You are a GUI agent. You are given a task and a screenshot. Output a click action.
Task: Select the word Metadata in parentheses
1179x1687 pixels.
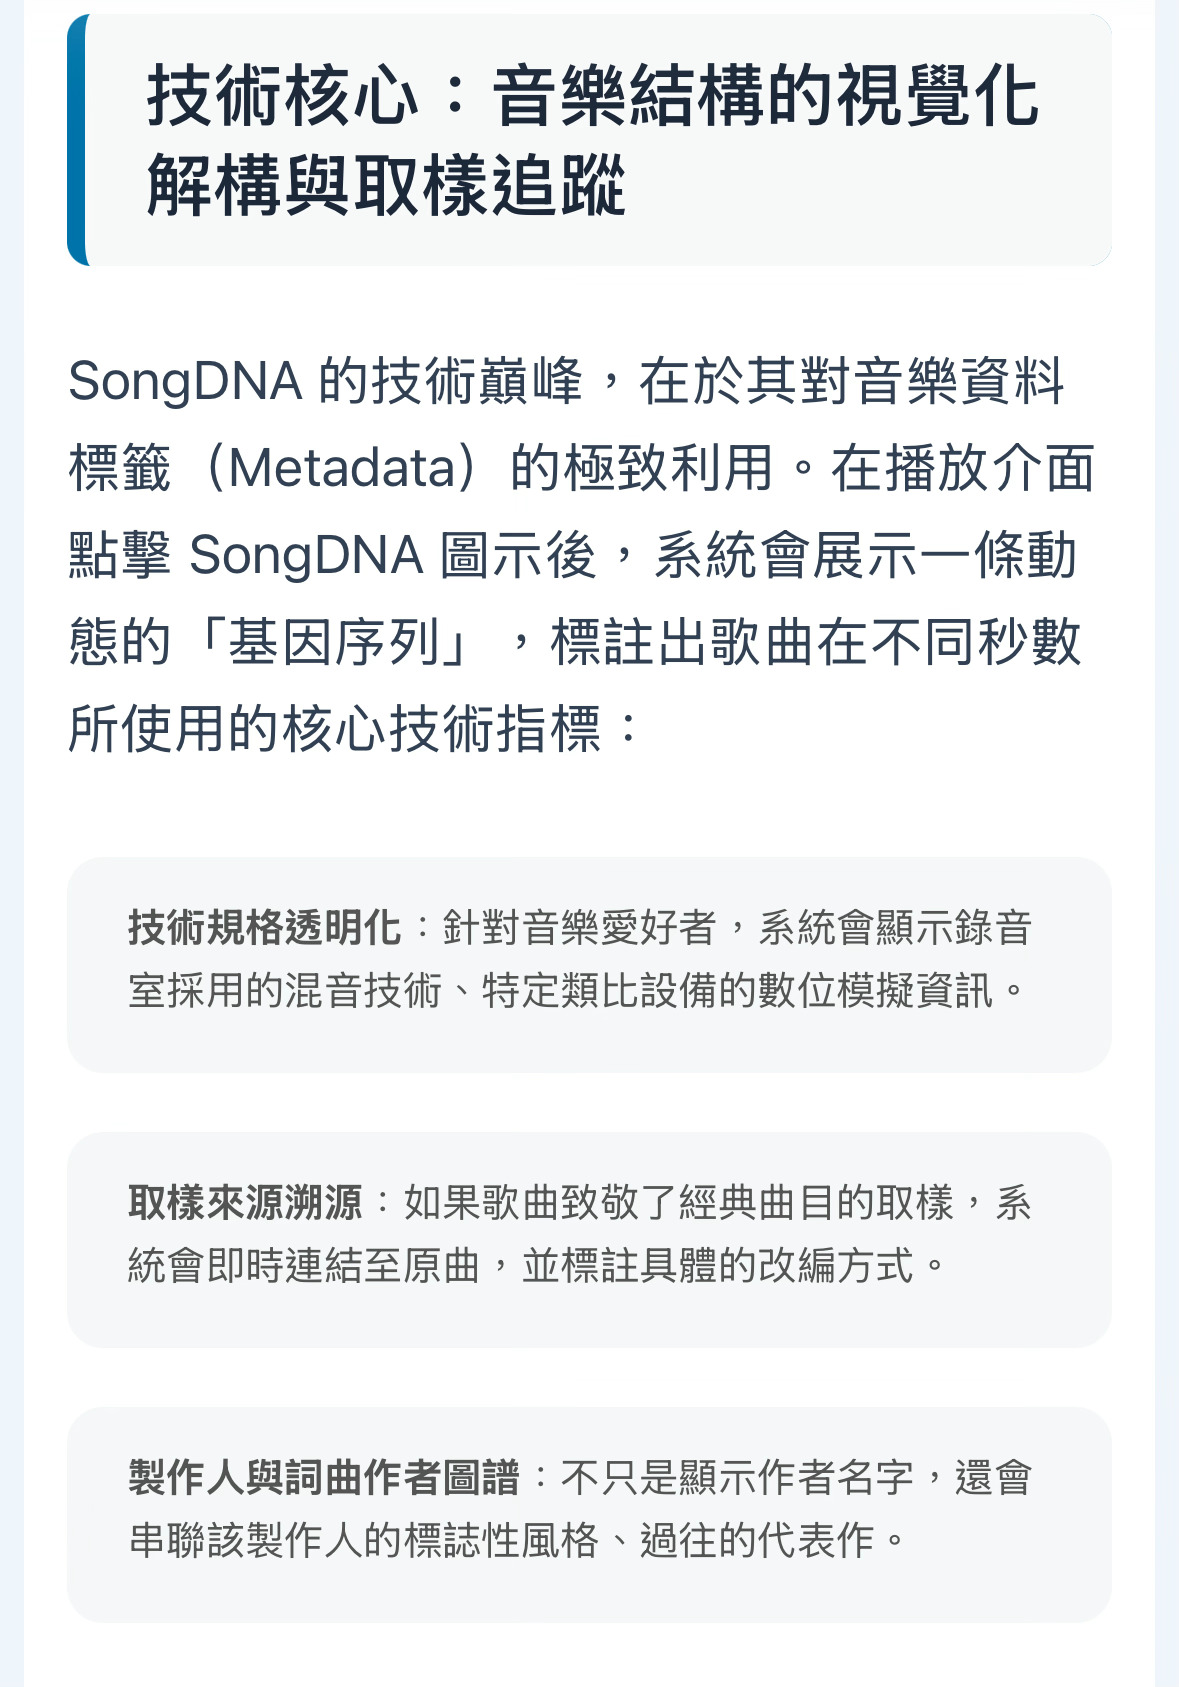pyautogui.click(x=343, y=469)
